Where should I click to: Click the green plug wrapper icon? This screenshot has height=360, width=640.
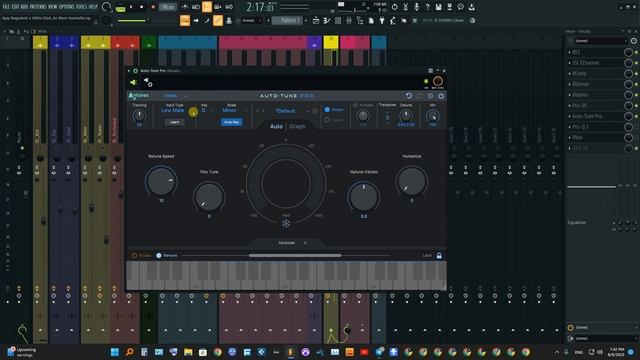pos(133,82)
